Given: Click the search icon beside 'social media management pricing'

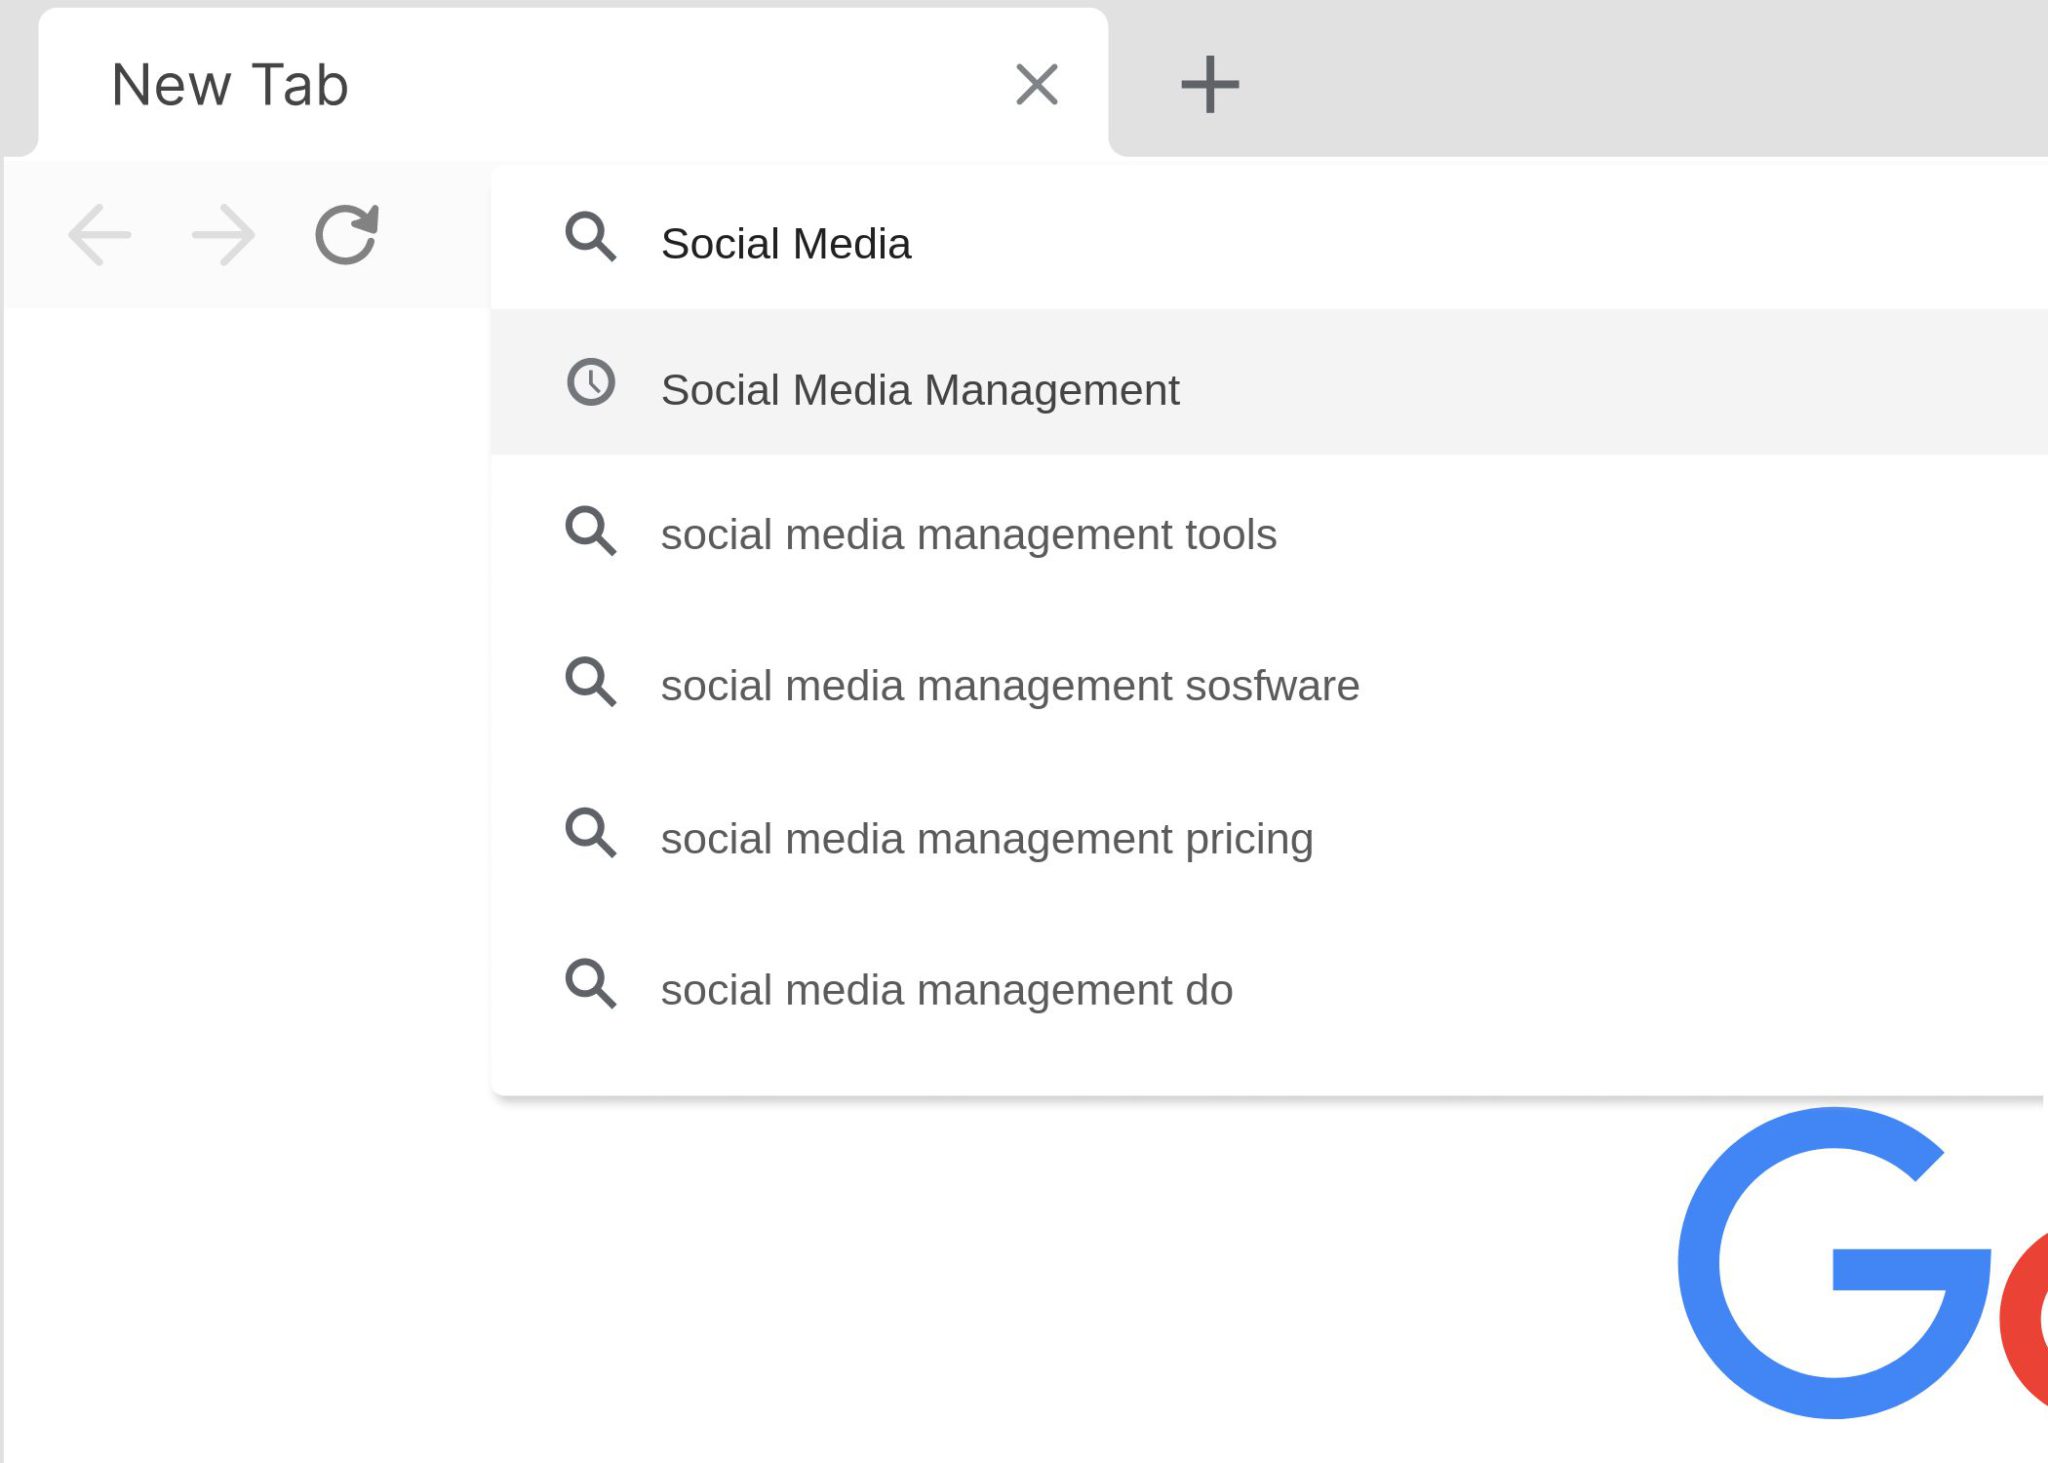Looking at the screenshot, I should coord(590,836).
